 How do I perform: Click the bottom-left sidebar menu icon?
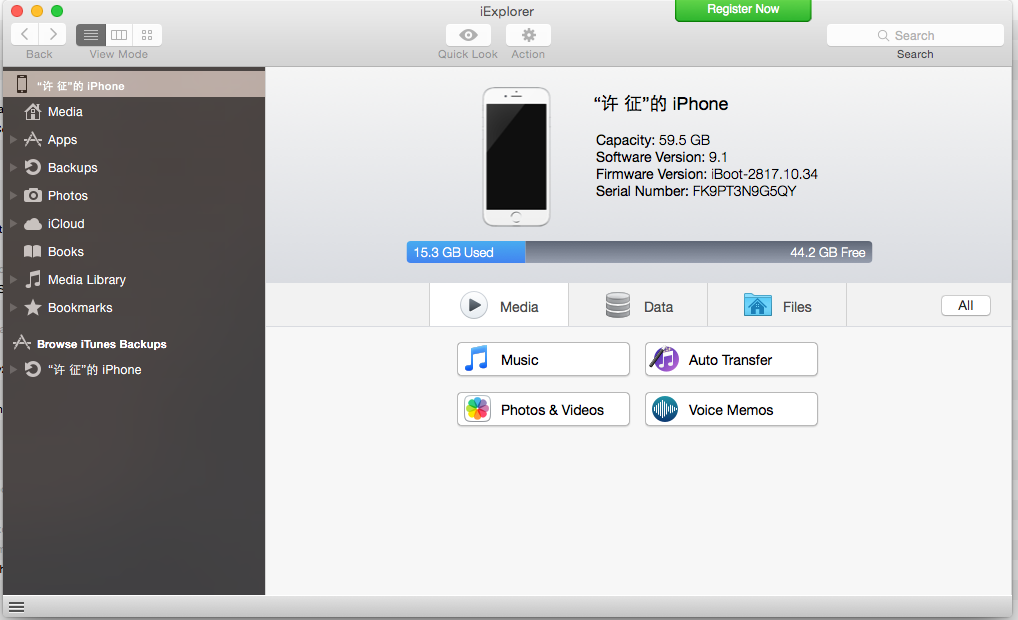(x=17, y=607)
